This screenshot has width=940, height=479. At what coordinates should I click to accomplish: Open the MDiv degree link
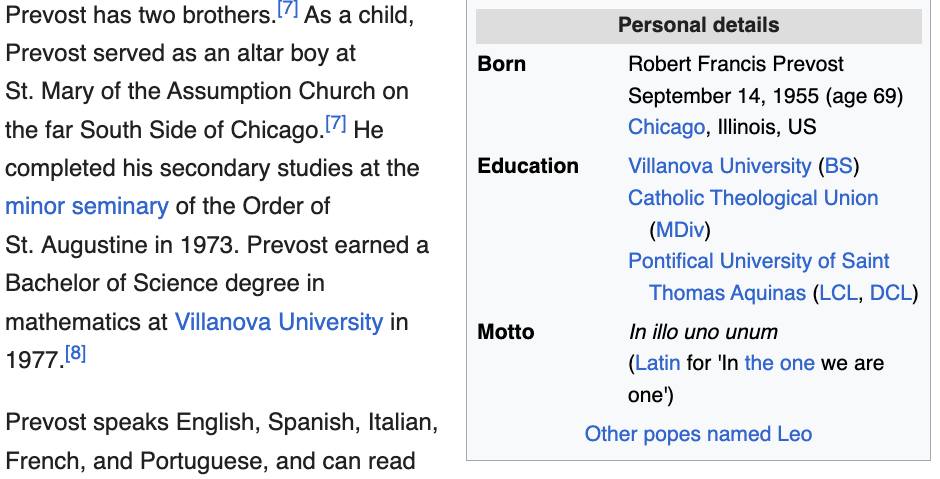tap(679, 230)
